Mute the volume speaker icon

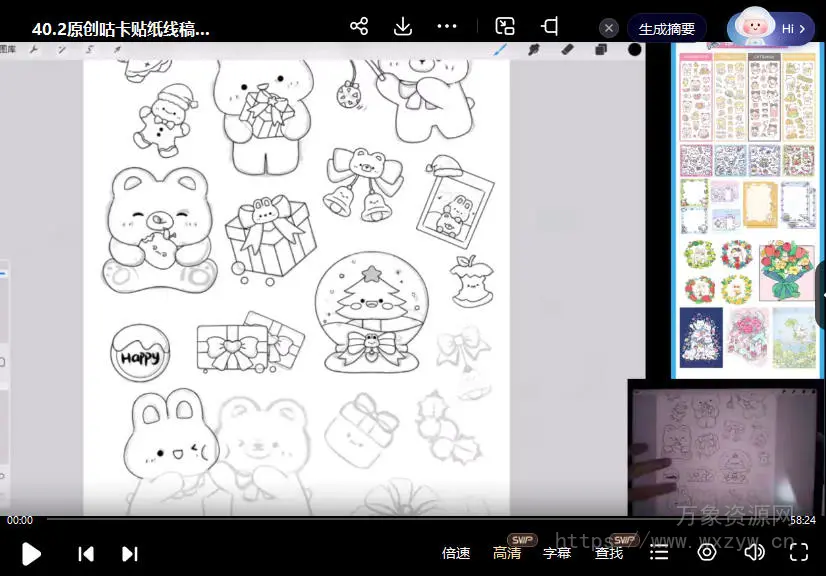[753, 552]
